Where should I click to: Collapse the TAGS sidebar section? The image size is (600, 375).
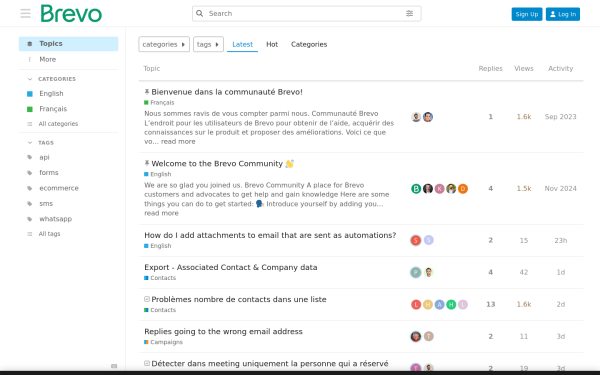pyautogui.click(x=41, y=143)
